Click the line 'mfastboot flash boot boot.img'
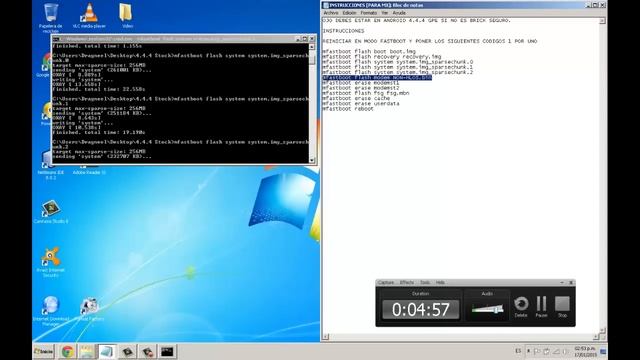The height and width of the screenshot is (360, 640). point(369,51)
